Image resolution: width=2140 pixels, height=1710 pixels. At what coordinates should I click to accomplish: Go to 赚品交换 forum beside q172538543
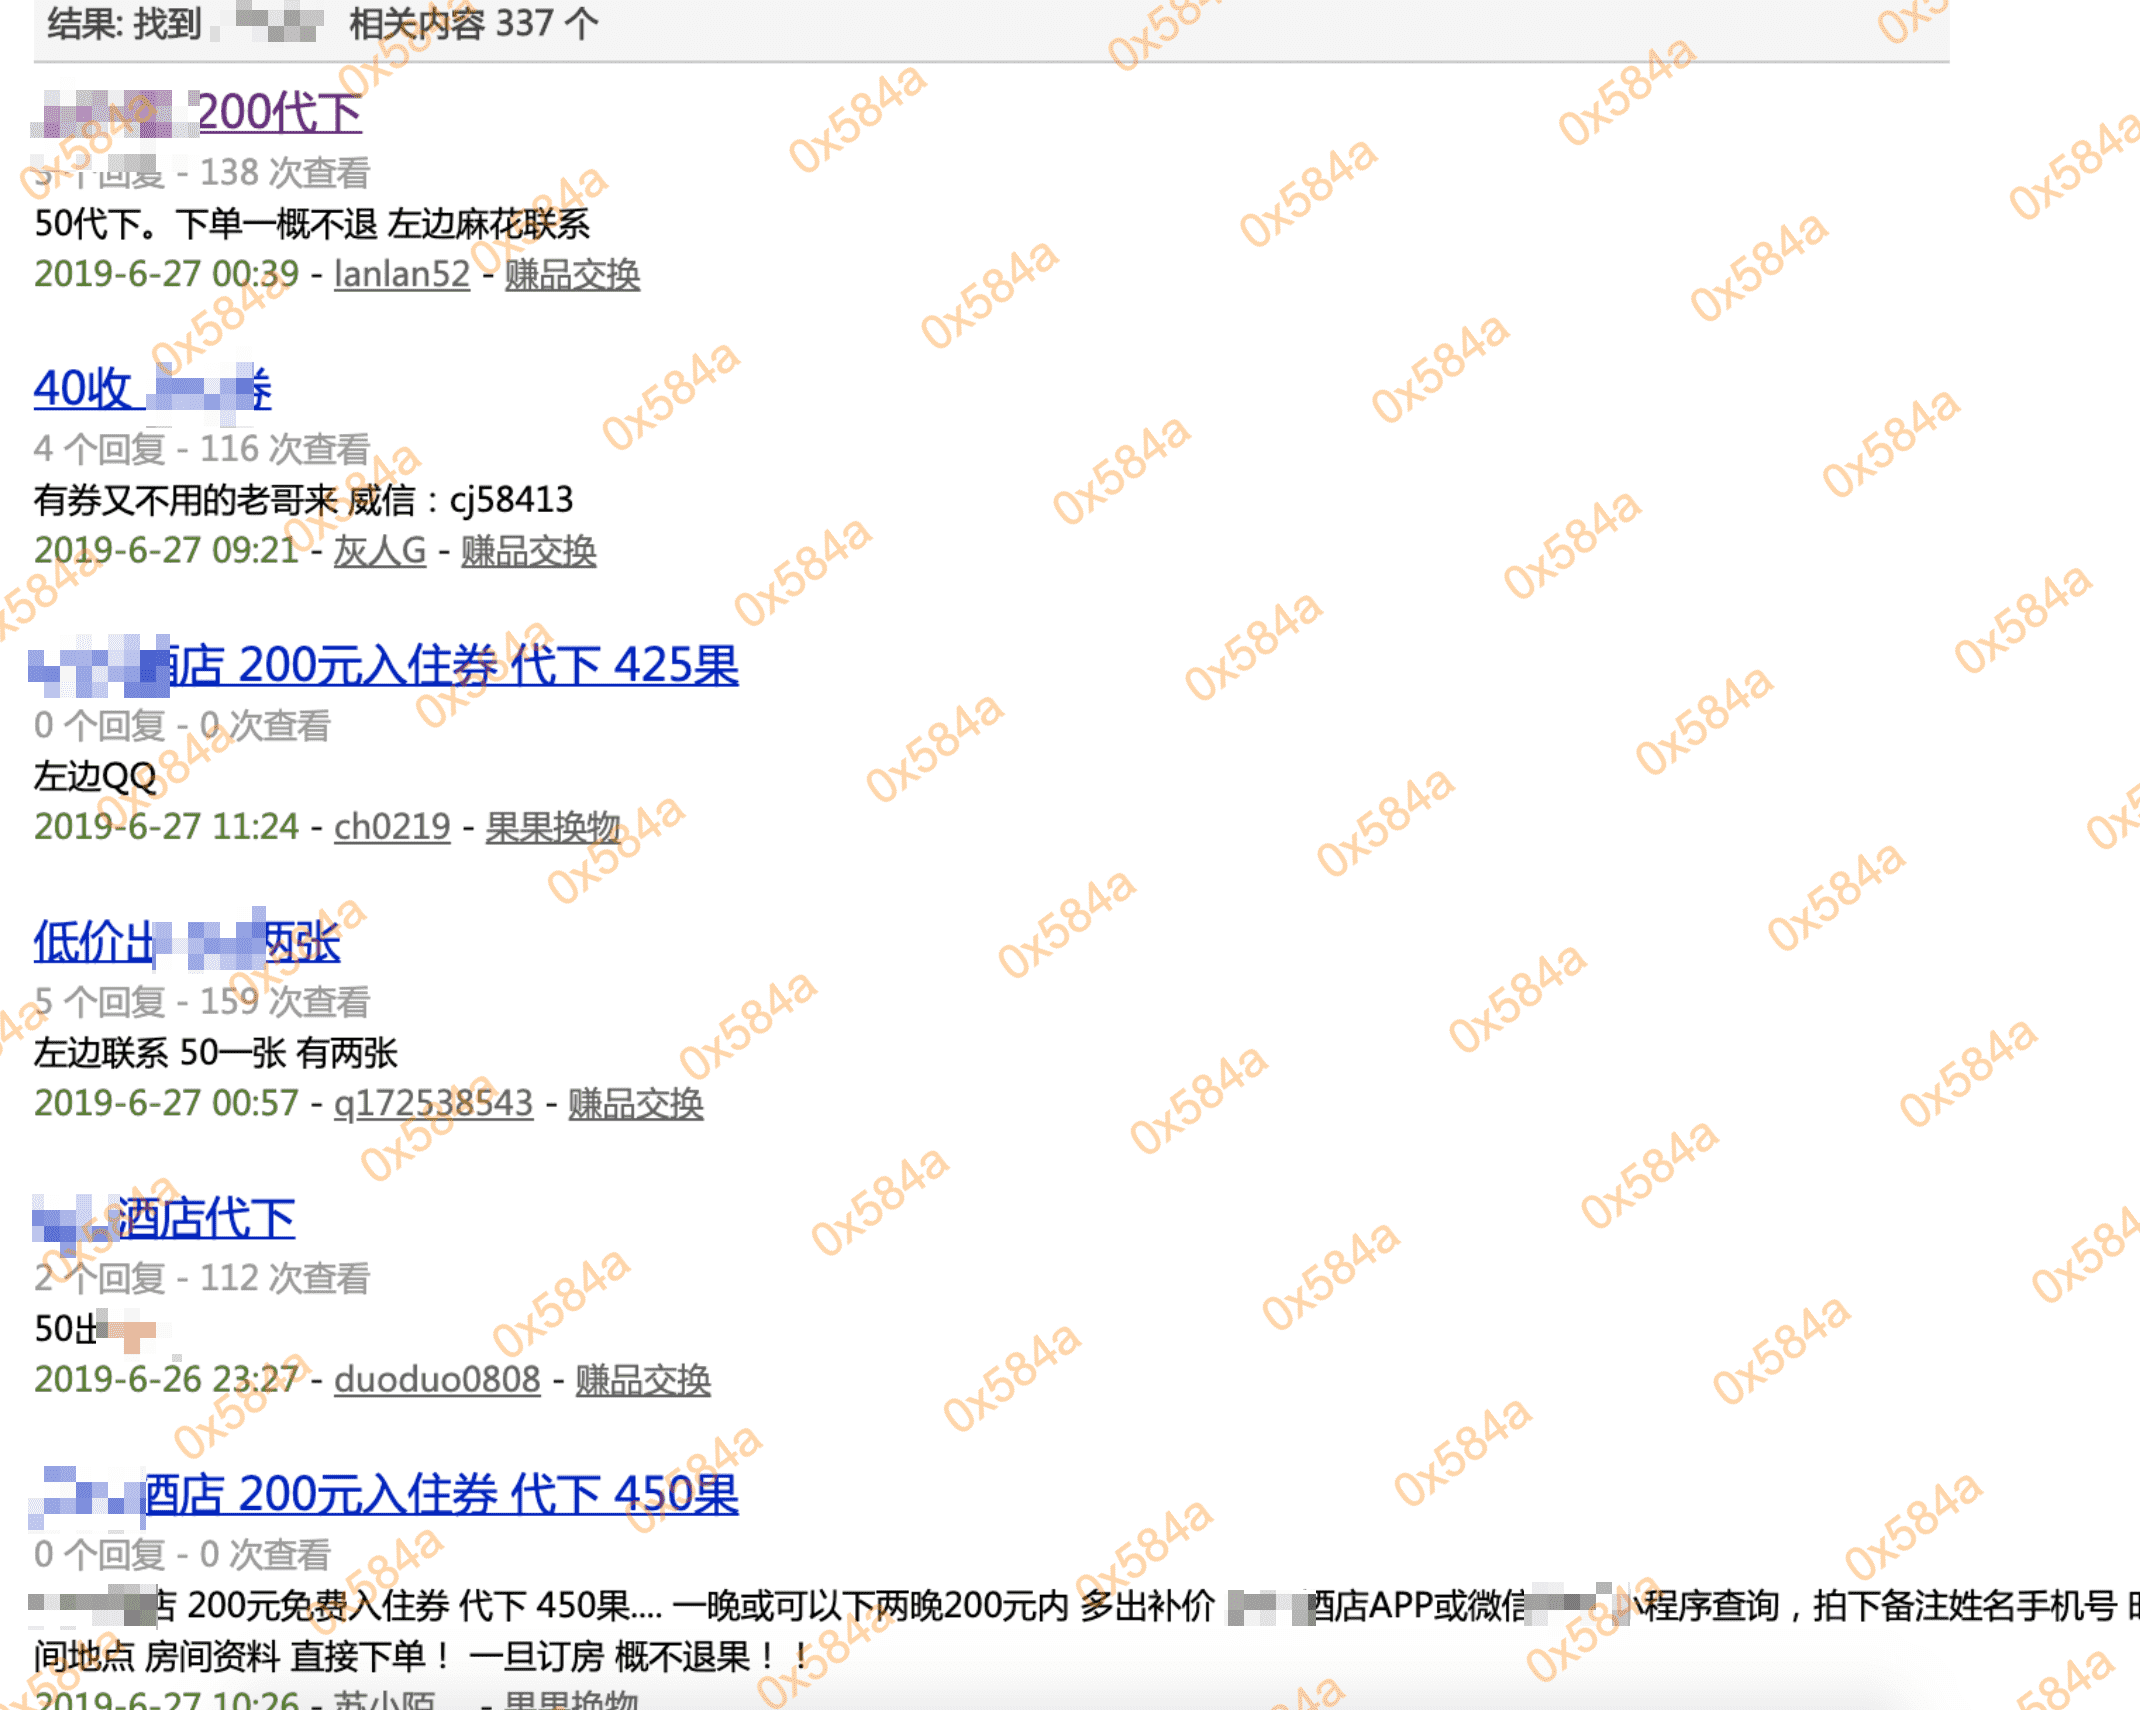[x=635, y=1103]
